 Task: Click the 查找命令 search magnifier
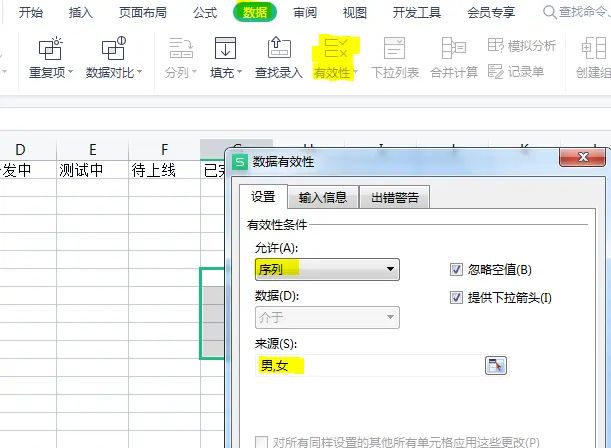coord(549,12)
